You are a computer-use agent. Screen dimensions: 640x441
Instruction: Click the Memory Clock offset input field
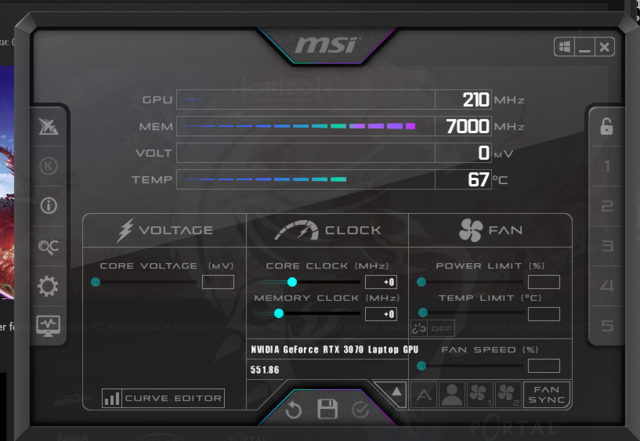click(x=380, y=314)
